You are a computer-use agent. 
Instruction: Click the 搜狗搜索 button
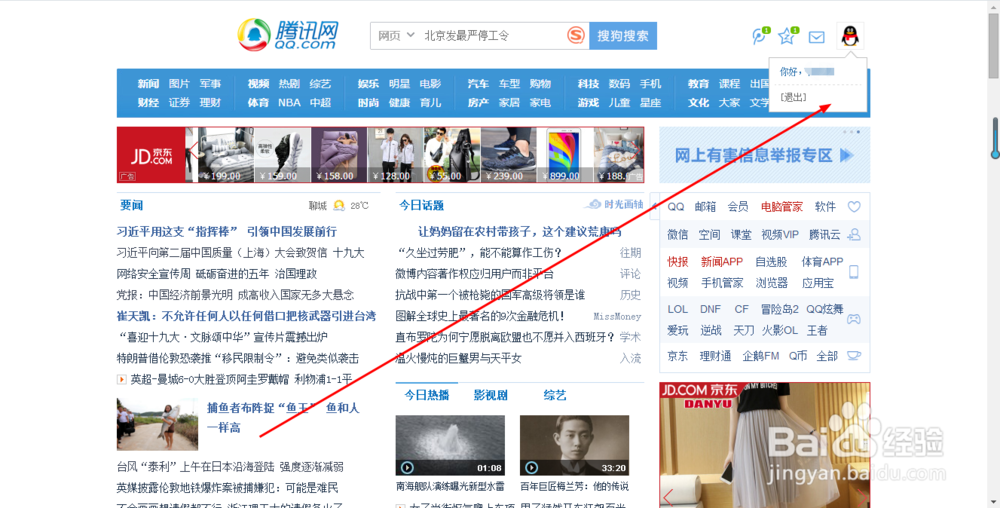623,36
